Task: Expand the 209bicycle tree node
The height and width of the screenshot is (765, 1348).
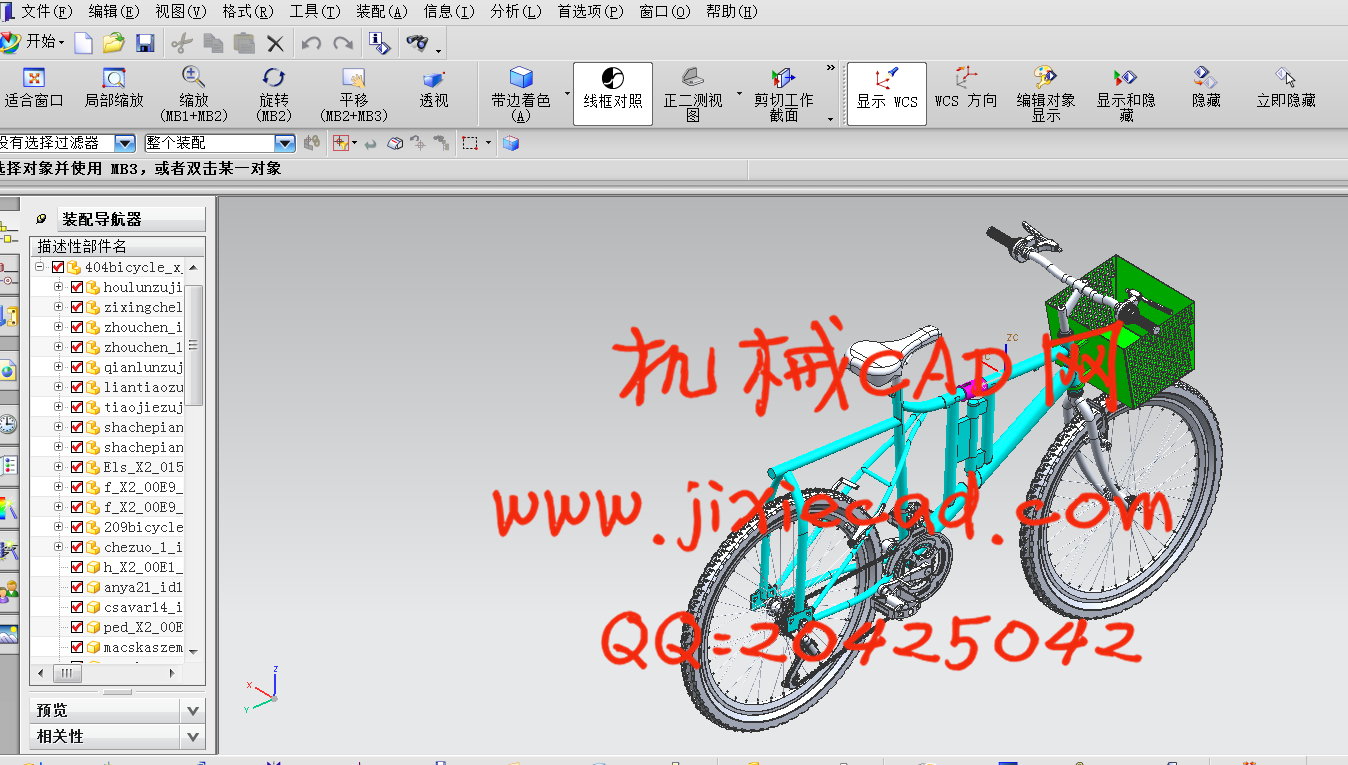Action: [x=59, y=527]
